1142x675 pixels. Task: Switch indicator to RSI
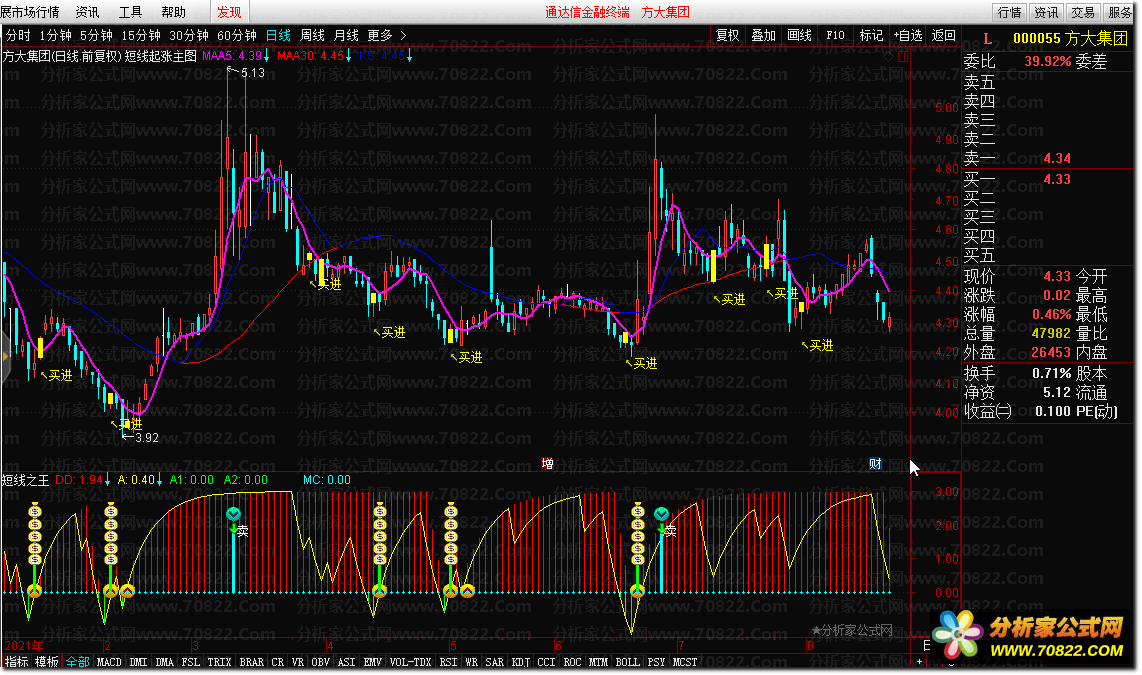tap(449, 662)
